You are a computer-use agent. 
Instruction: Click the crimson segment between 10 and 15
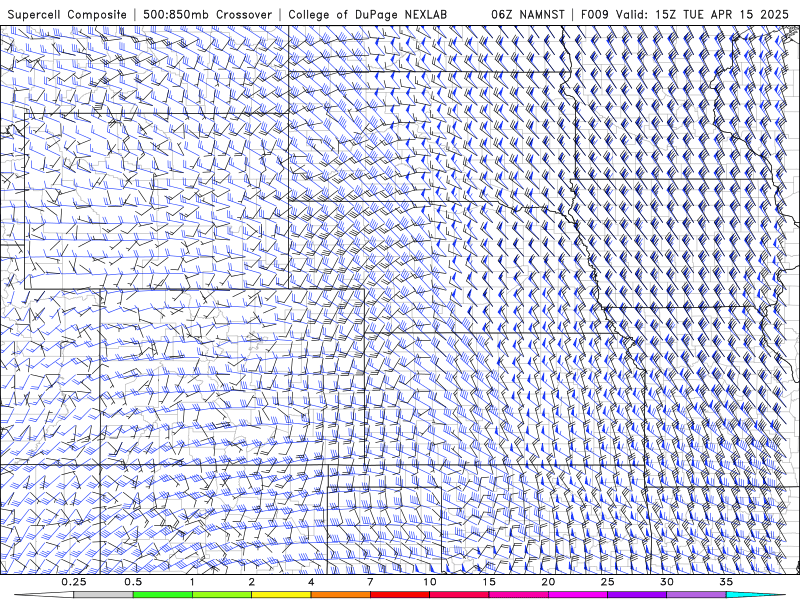(x=459, y=595)
